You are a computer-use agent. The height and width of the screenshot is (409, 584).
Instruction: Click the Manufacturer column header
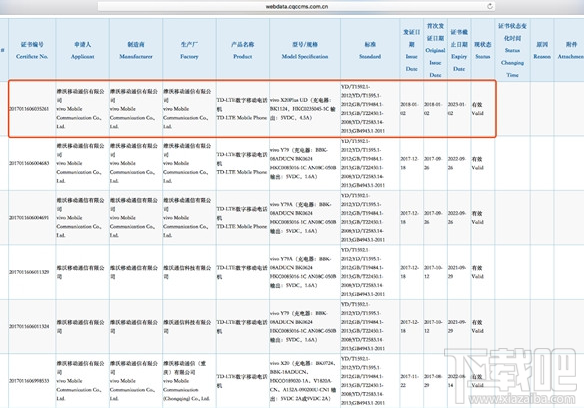pyautogui.click(x=136, y=50)
